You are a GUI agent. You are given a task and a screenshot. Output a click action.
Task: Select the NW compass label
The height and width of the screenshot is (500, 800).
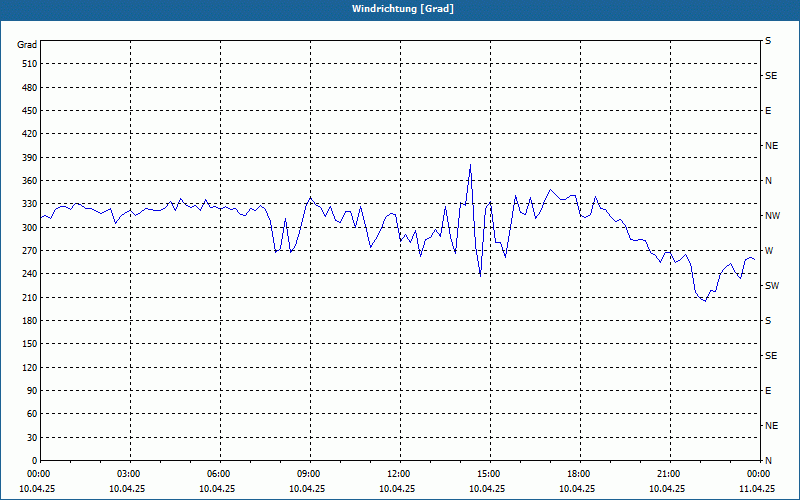pos(772,216)
